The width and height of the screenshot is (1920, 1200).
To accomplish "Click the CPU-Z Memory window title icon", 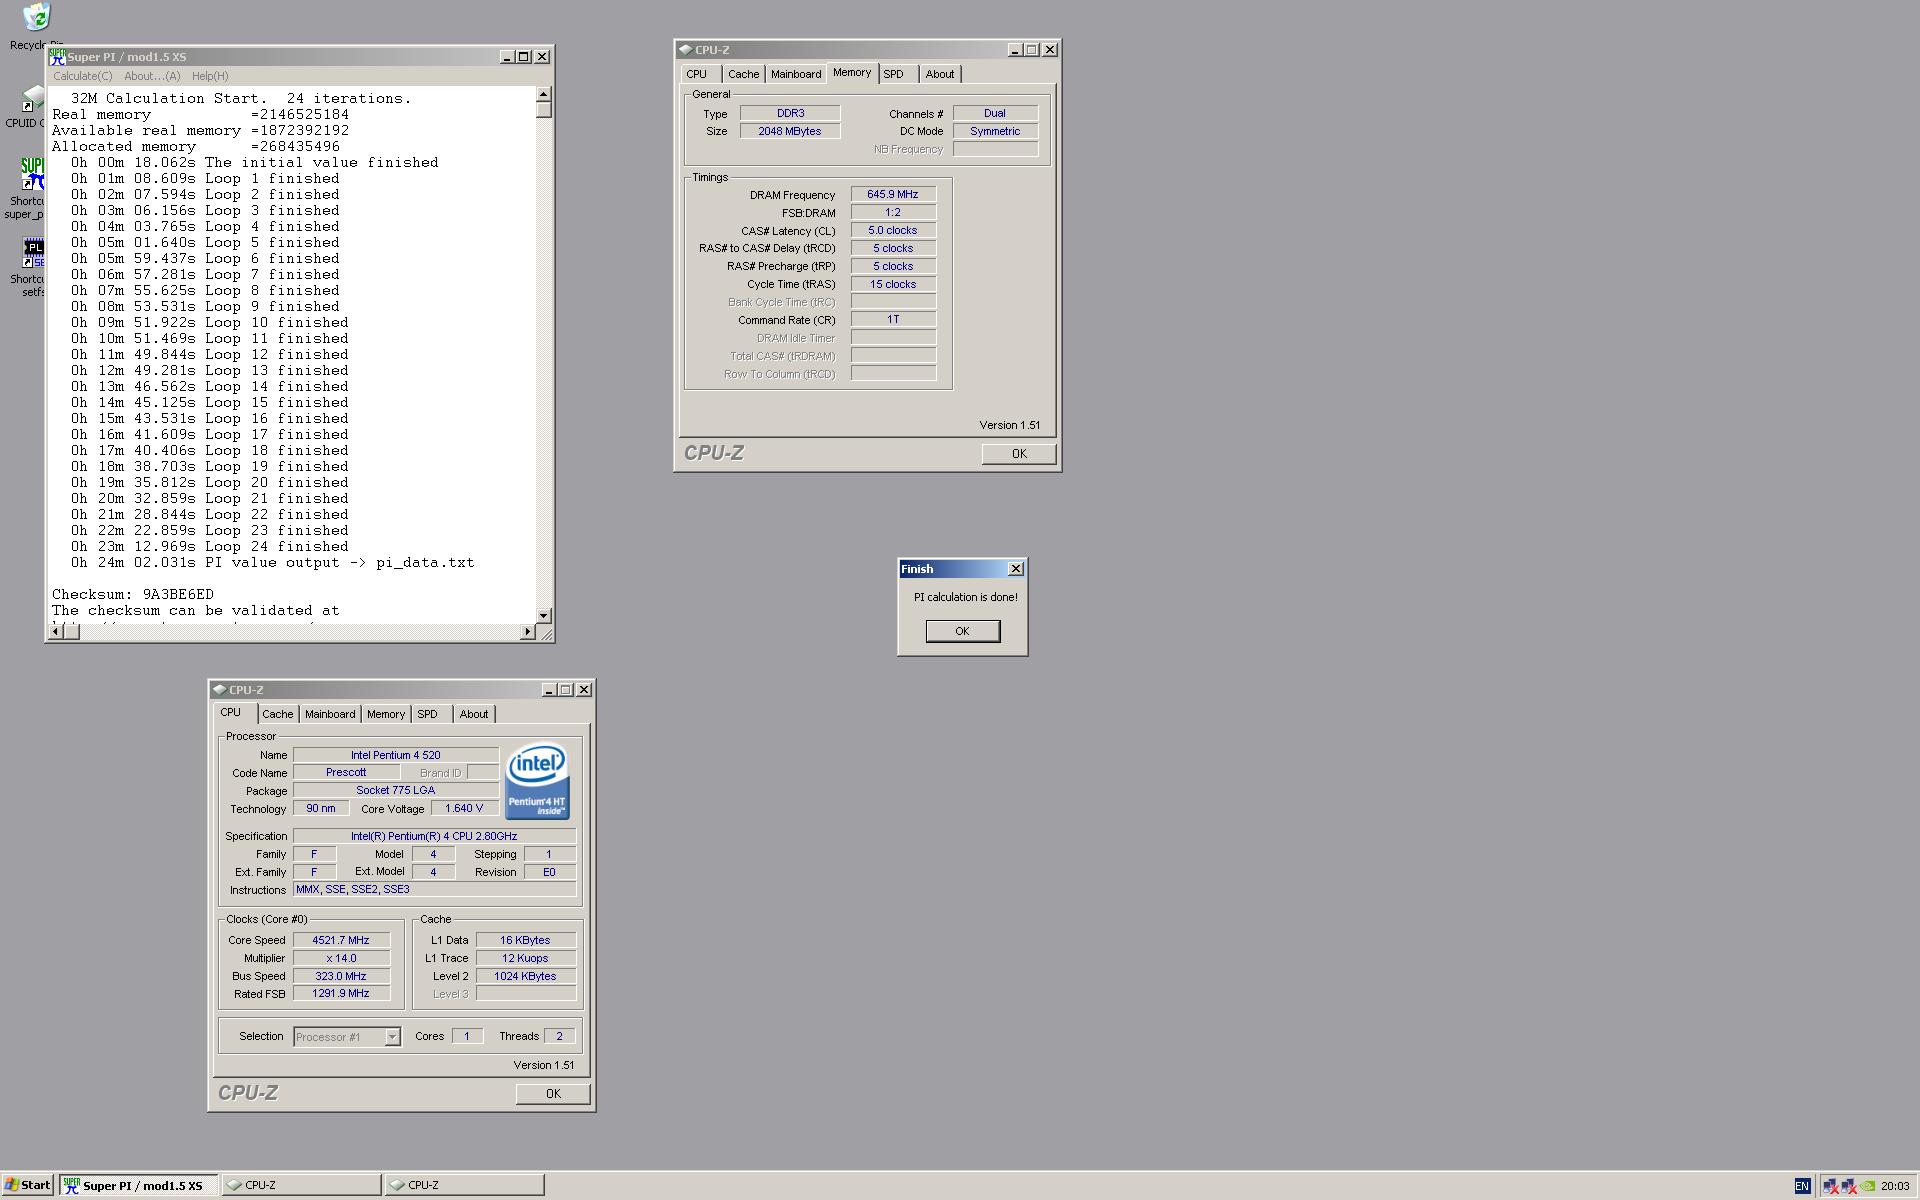I will 685,49.
